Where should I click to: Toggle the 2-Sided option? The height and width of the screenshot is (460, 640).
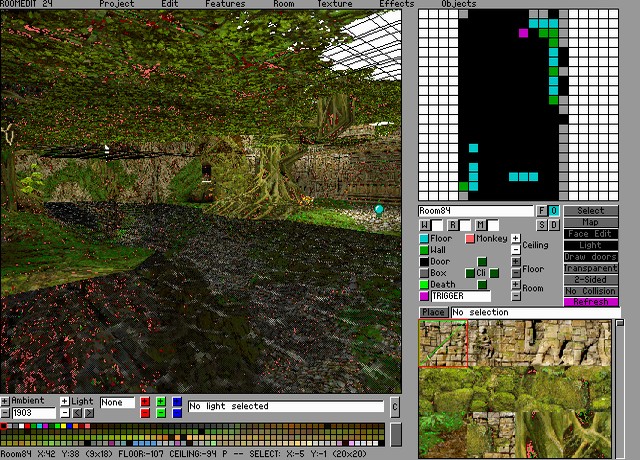coord(590,280)
